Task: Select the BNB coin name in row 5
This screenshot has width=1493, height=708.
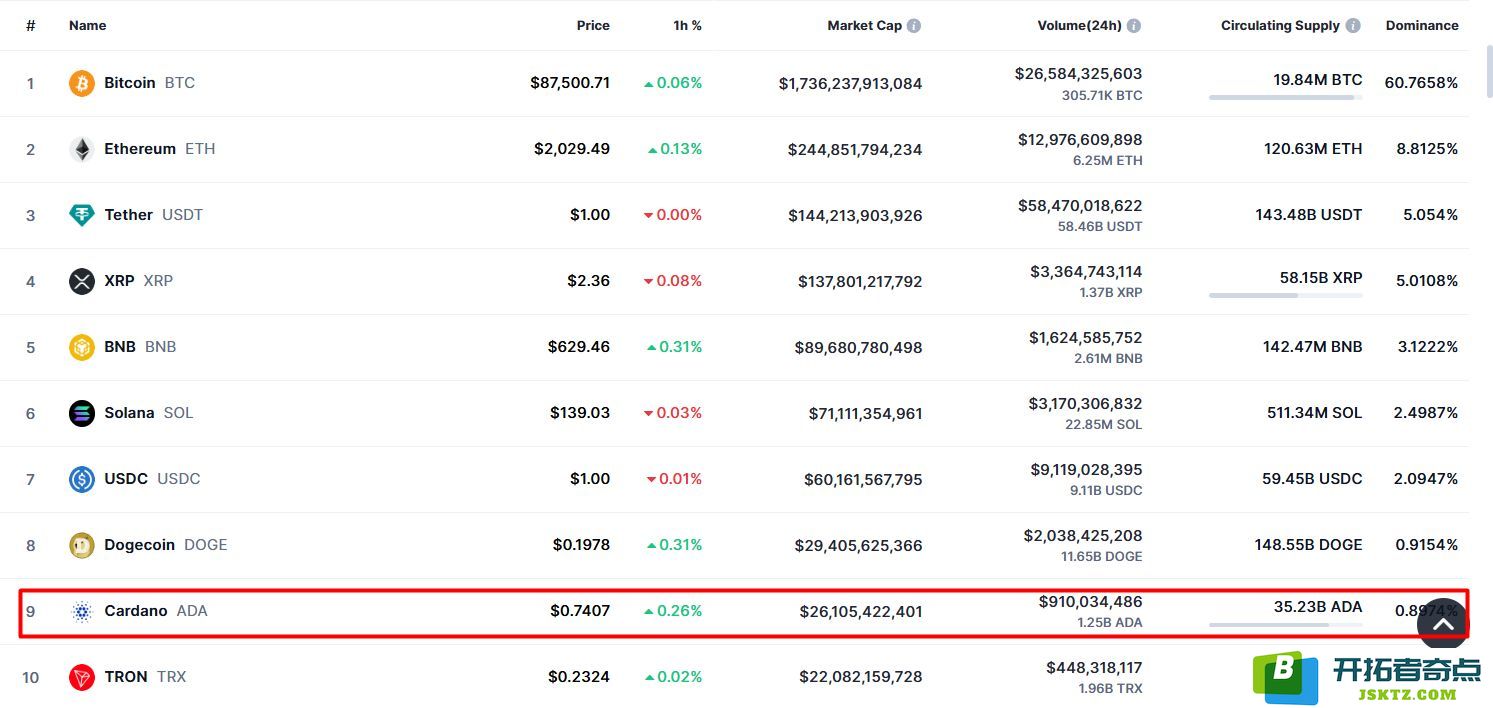Action: coord(120,347)
